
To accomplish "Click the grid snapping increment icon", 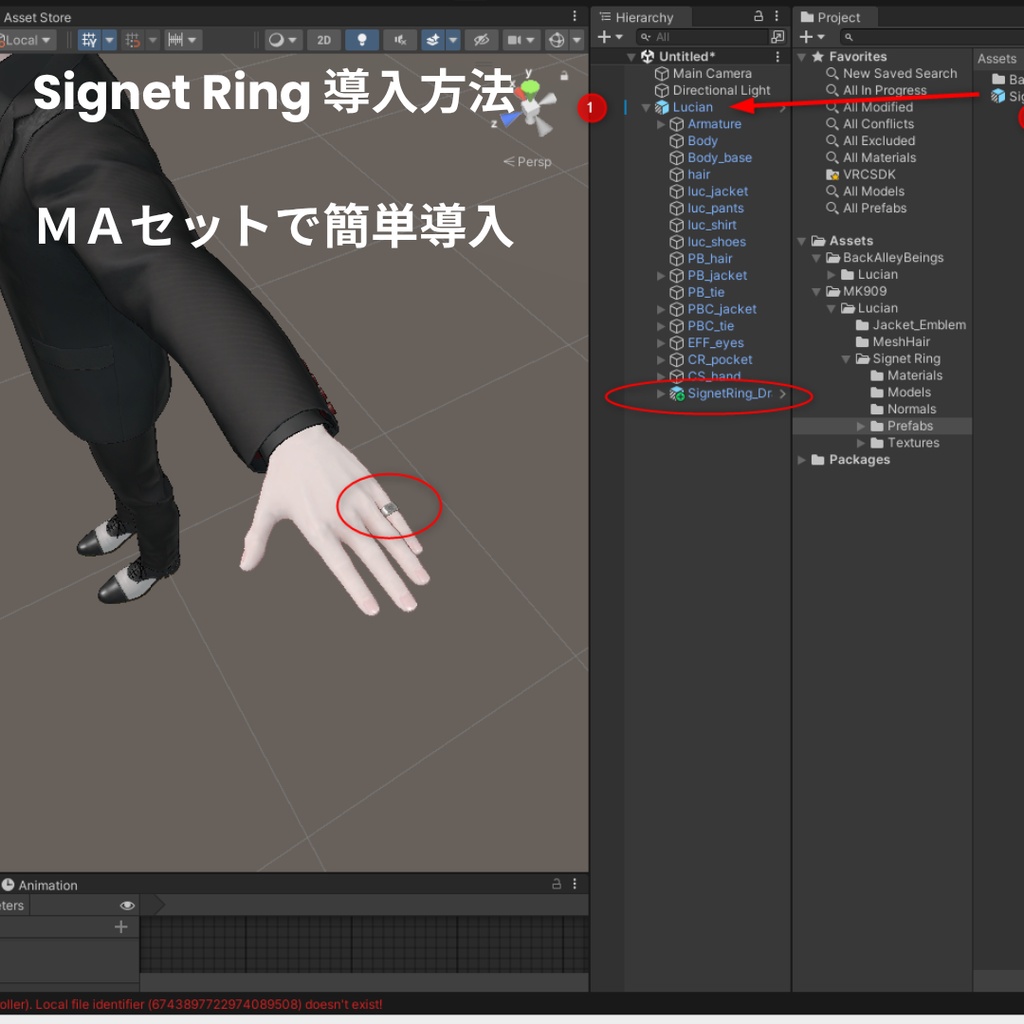I will 133,40.
